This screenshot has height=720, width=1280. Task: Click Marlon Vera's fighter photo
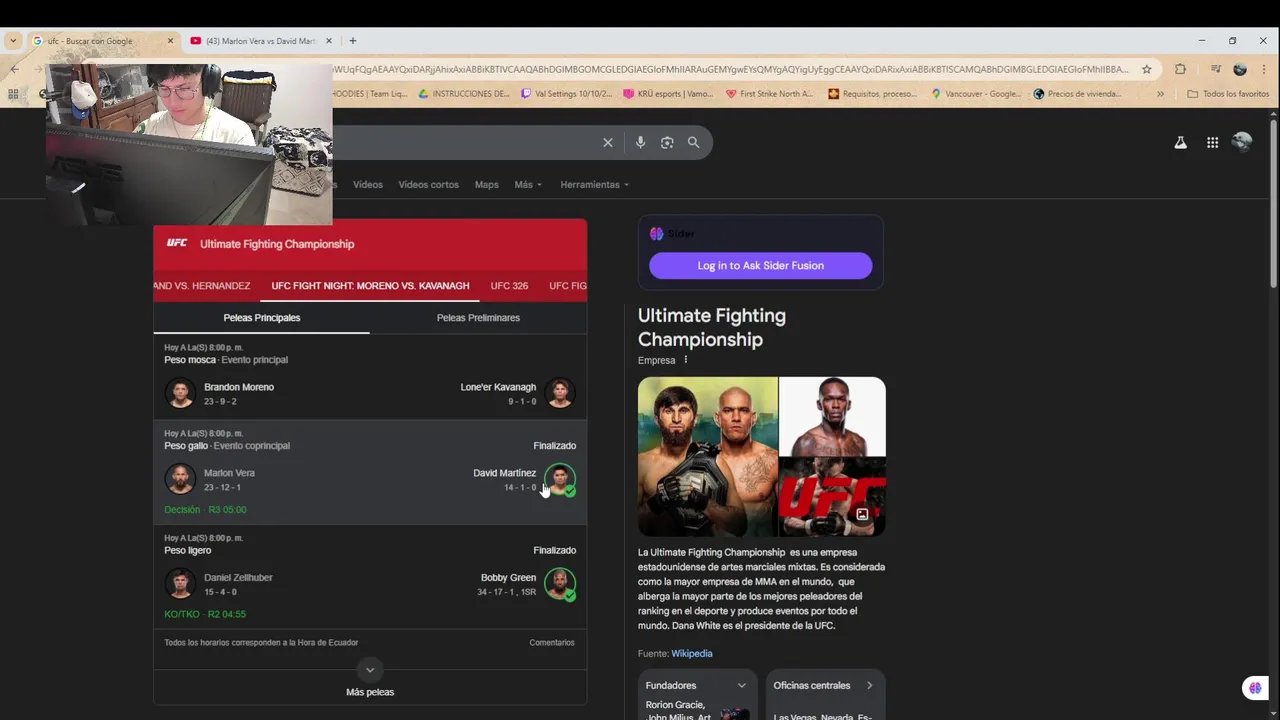(x=180, y=479)
